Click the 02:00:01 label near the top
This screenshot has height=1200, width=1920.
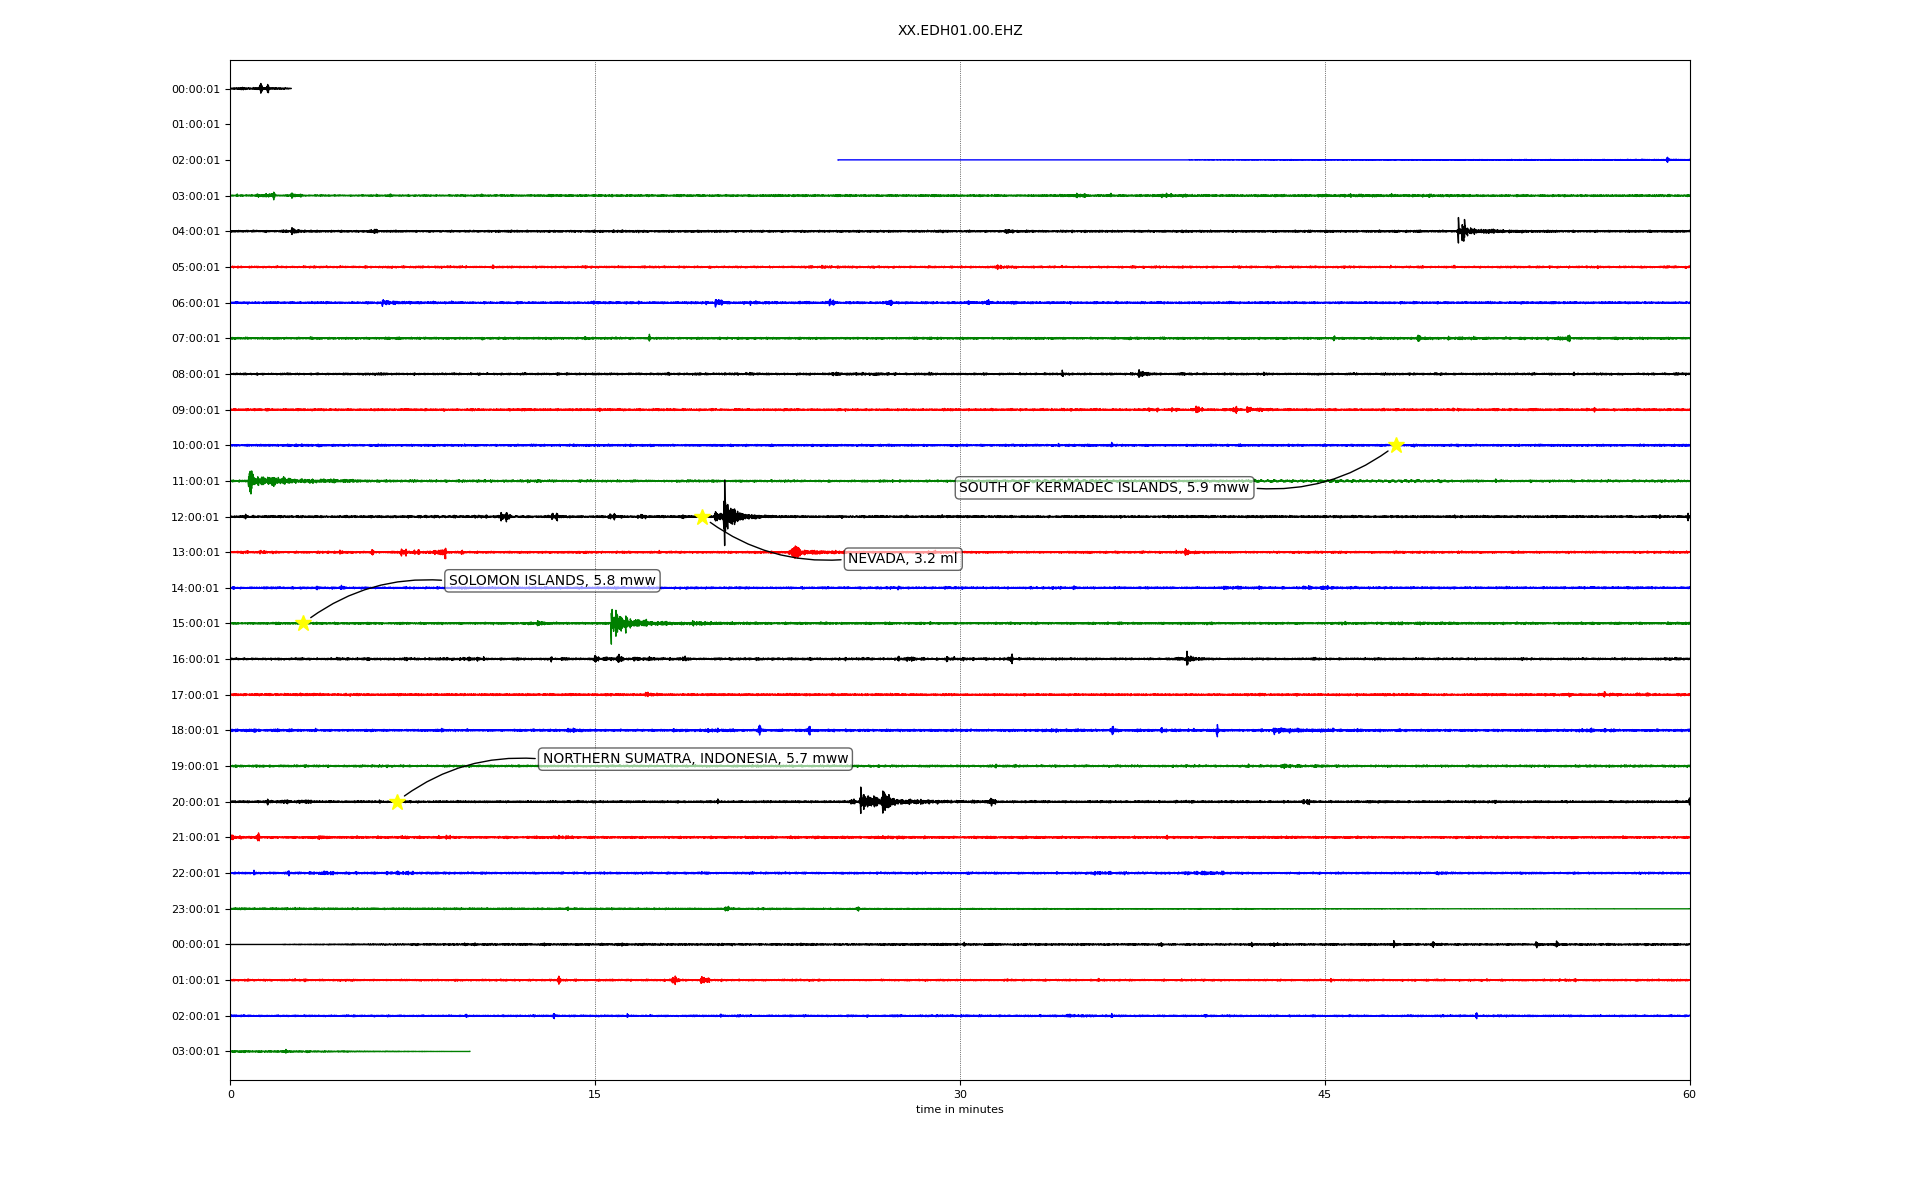tap(195, 160)
